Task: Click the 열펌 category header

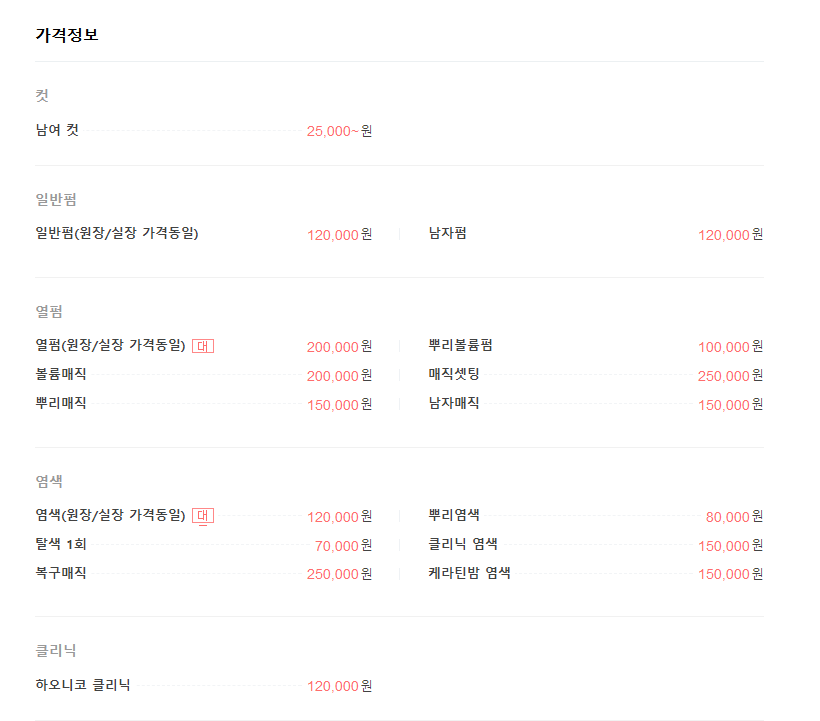Action: pos(49,311)
